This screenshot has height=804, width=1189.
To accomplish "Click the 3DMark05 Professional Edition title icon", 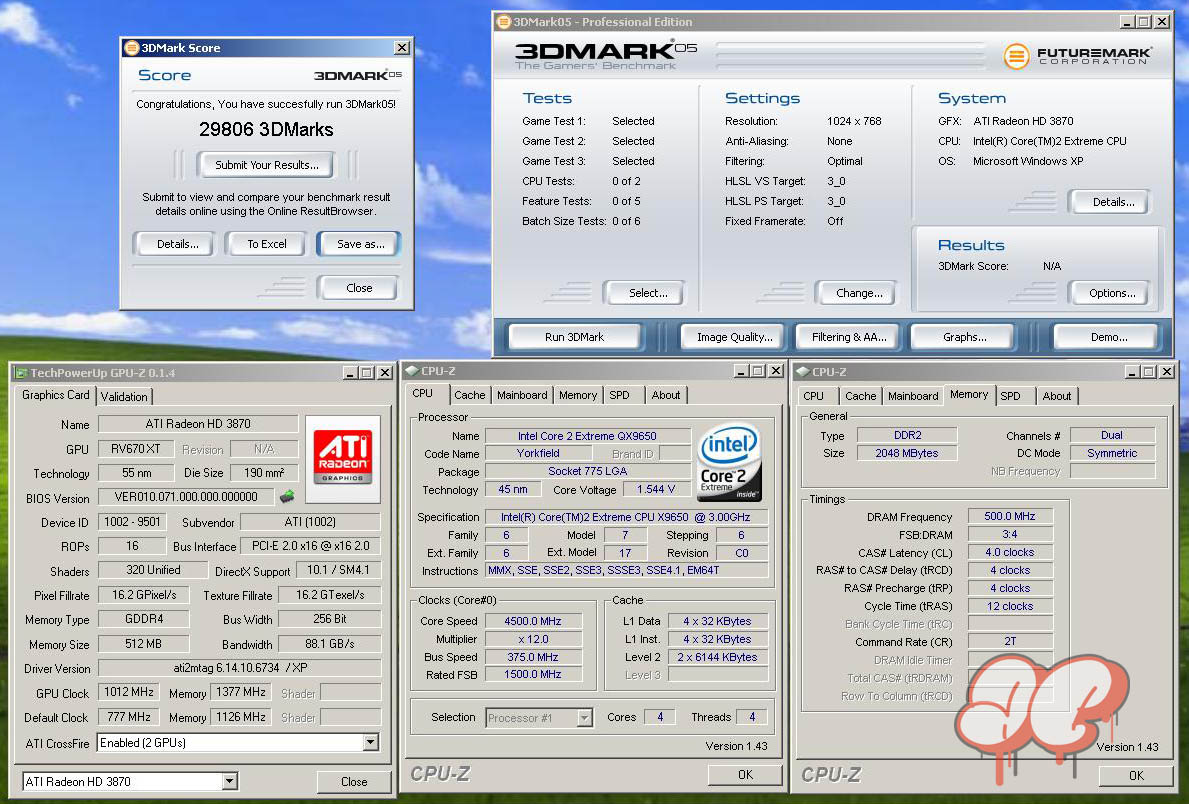I will pyautogui.click(x=504, y=22).
